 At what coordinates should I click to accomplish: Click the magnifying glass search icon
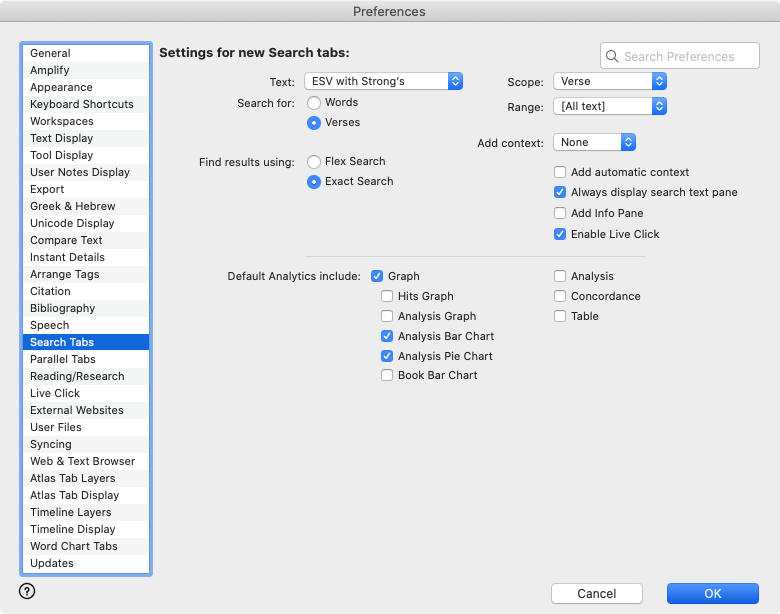(x=612, y=57)
